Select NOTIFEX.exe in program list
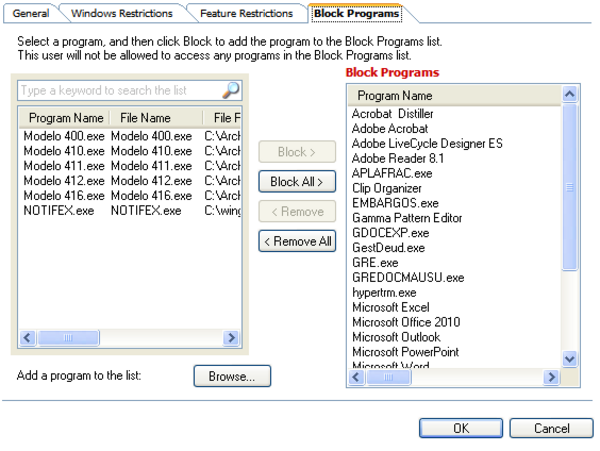This screenshot has width=600, height=451. pos(58,211)
